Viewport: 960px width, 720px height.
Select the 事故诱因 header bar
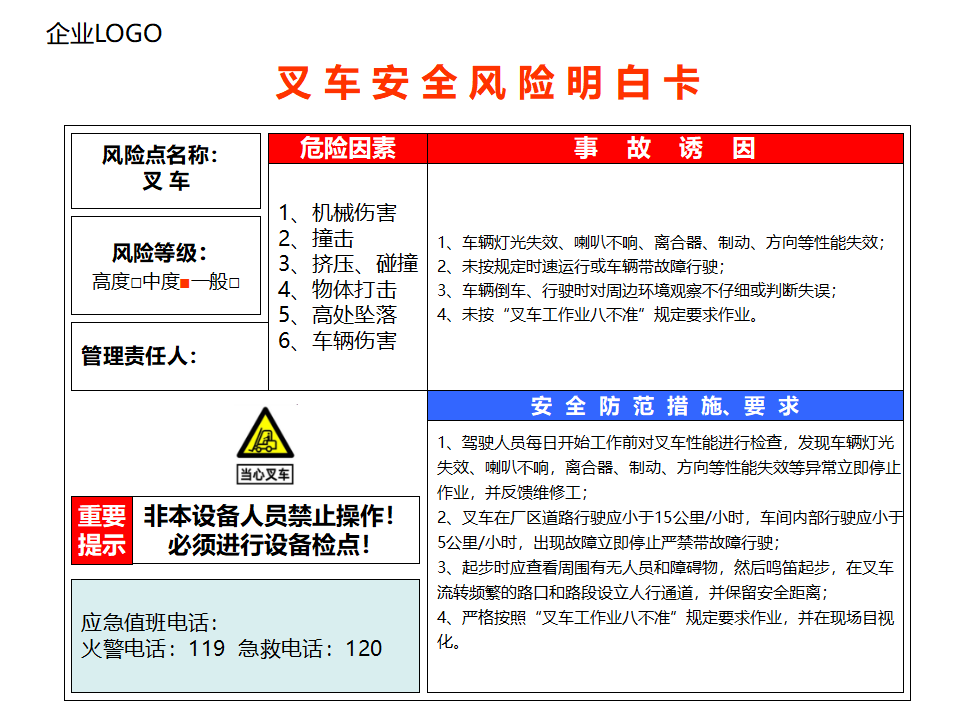(665, 149)
